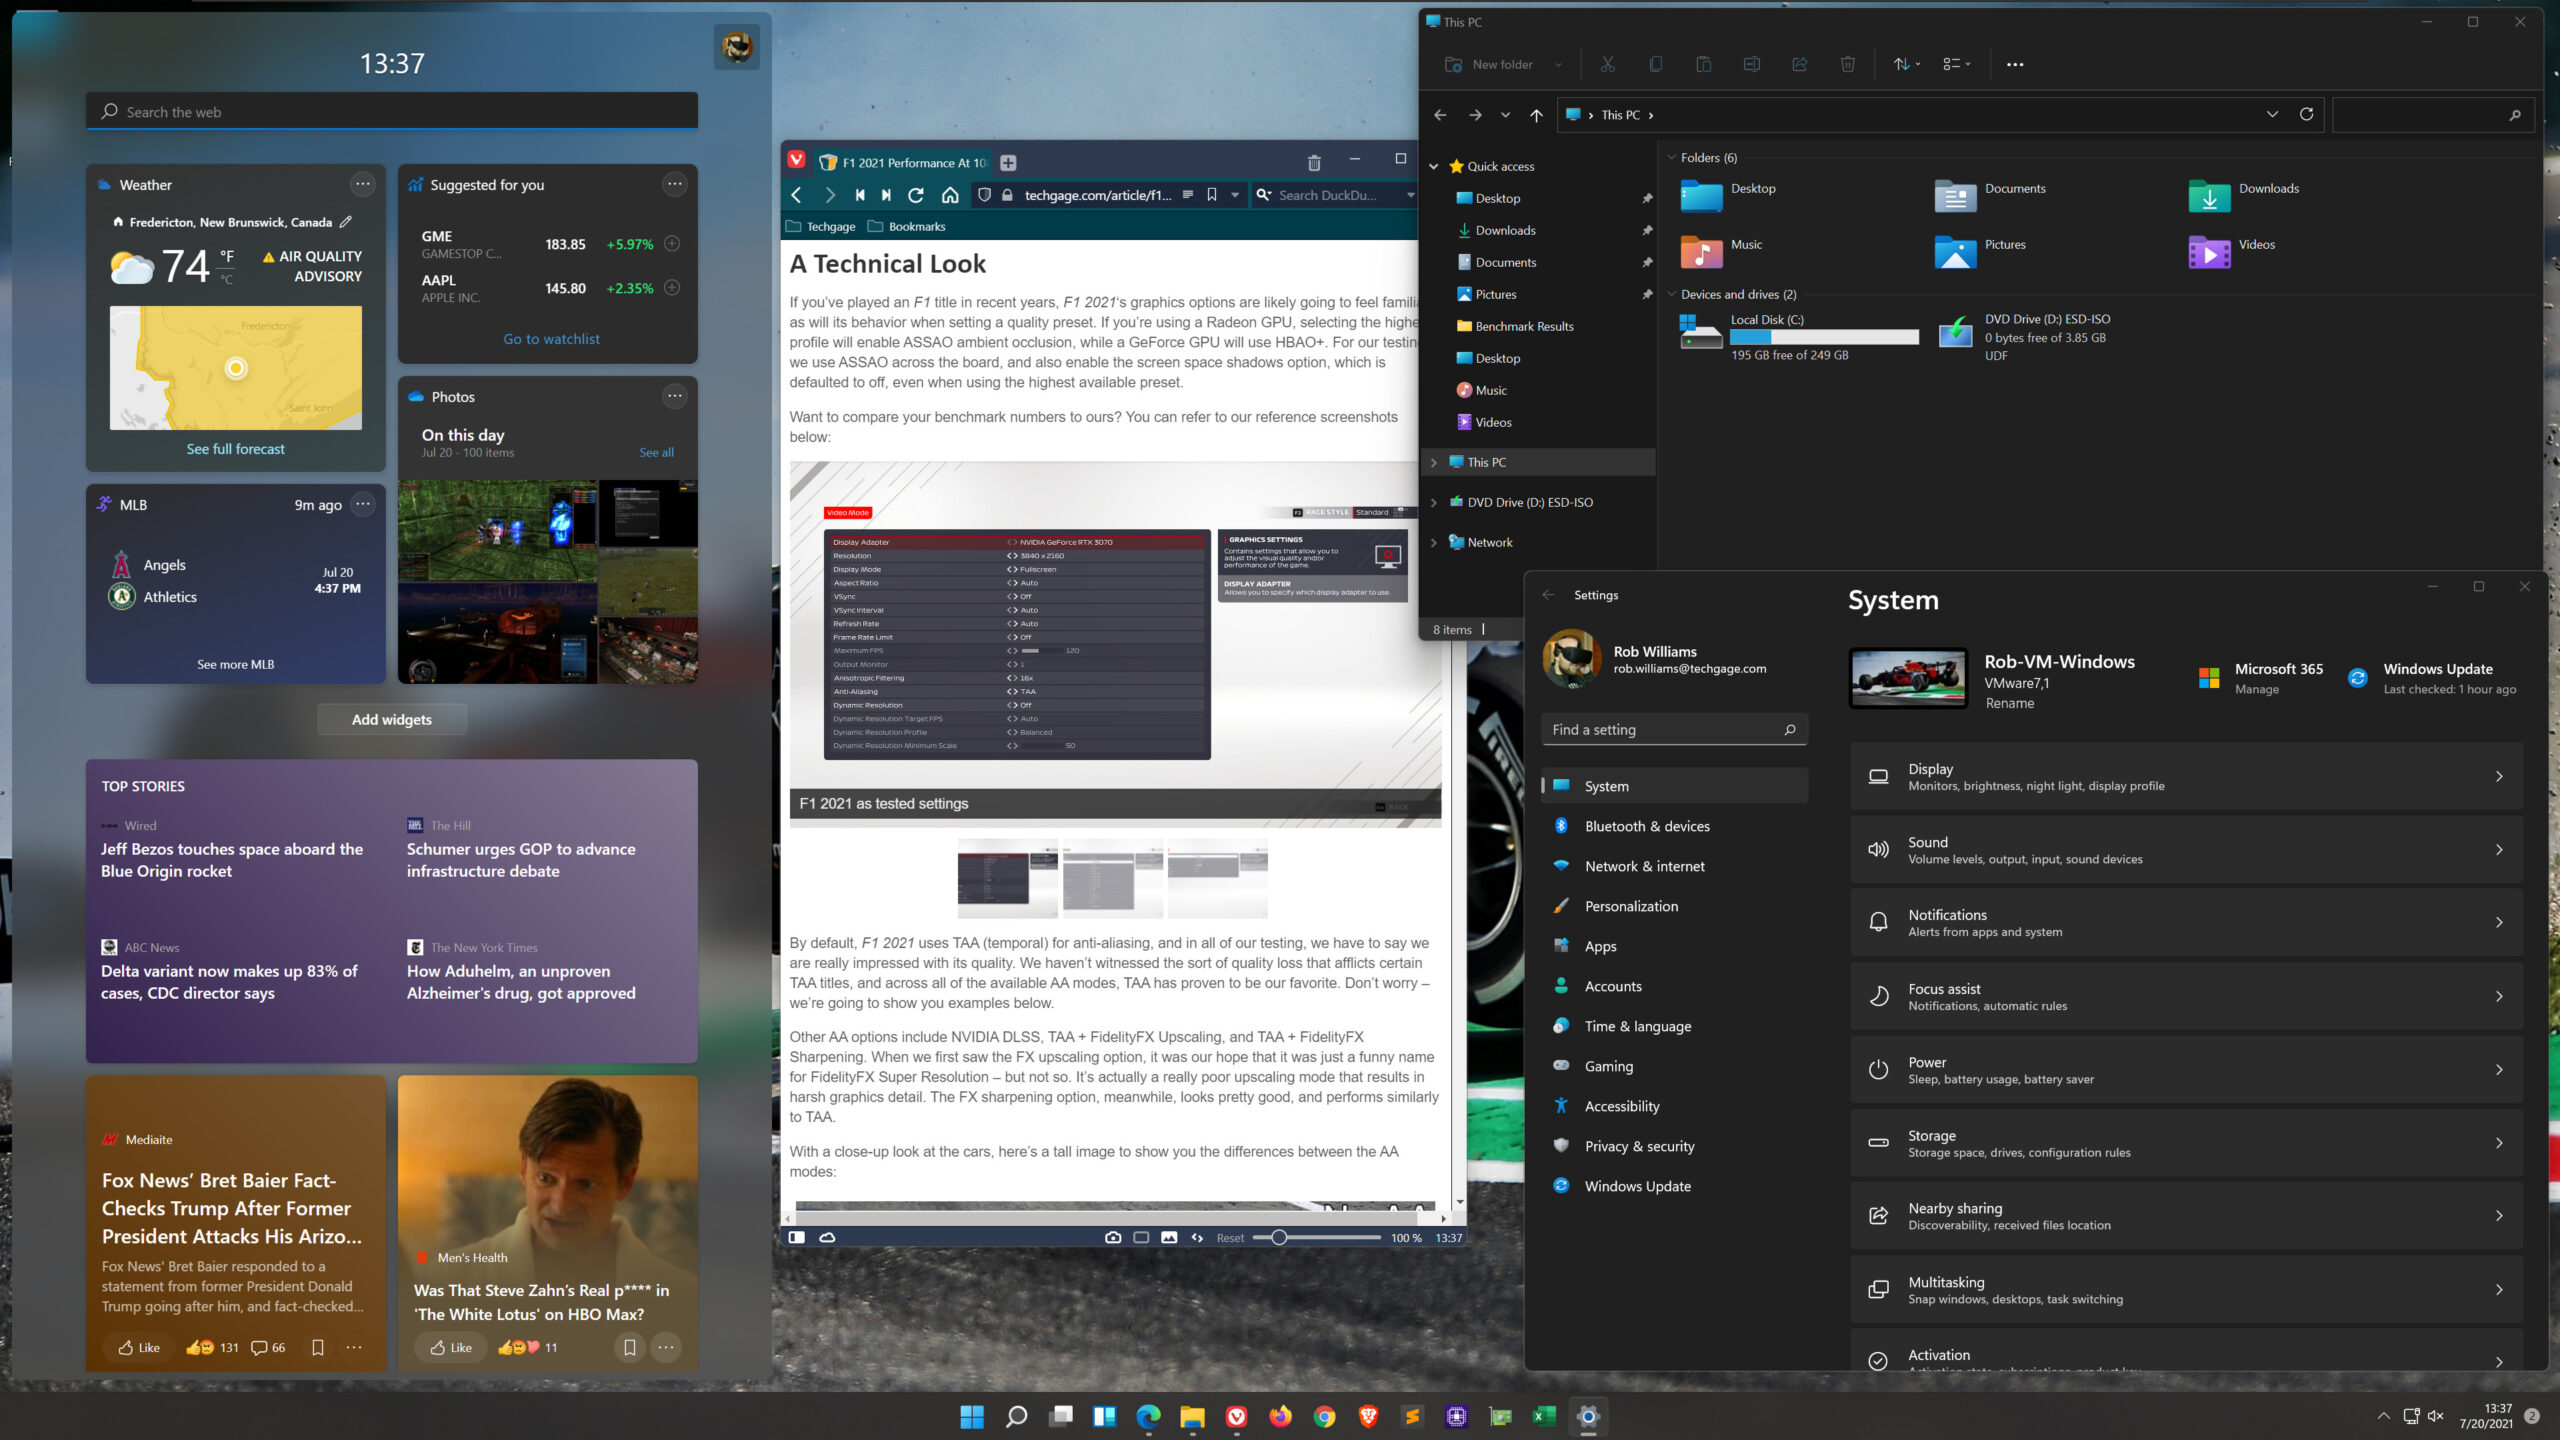Image resolution: width=2560 pixels, height=1440 pixels.
Task: Reload the techgage page in Vivaldi
Action: (x=915, y=195)
